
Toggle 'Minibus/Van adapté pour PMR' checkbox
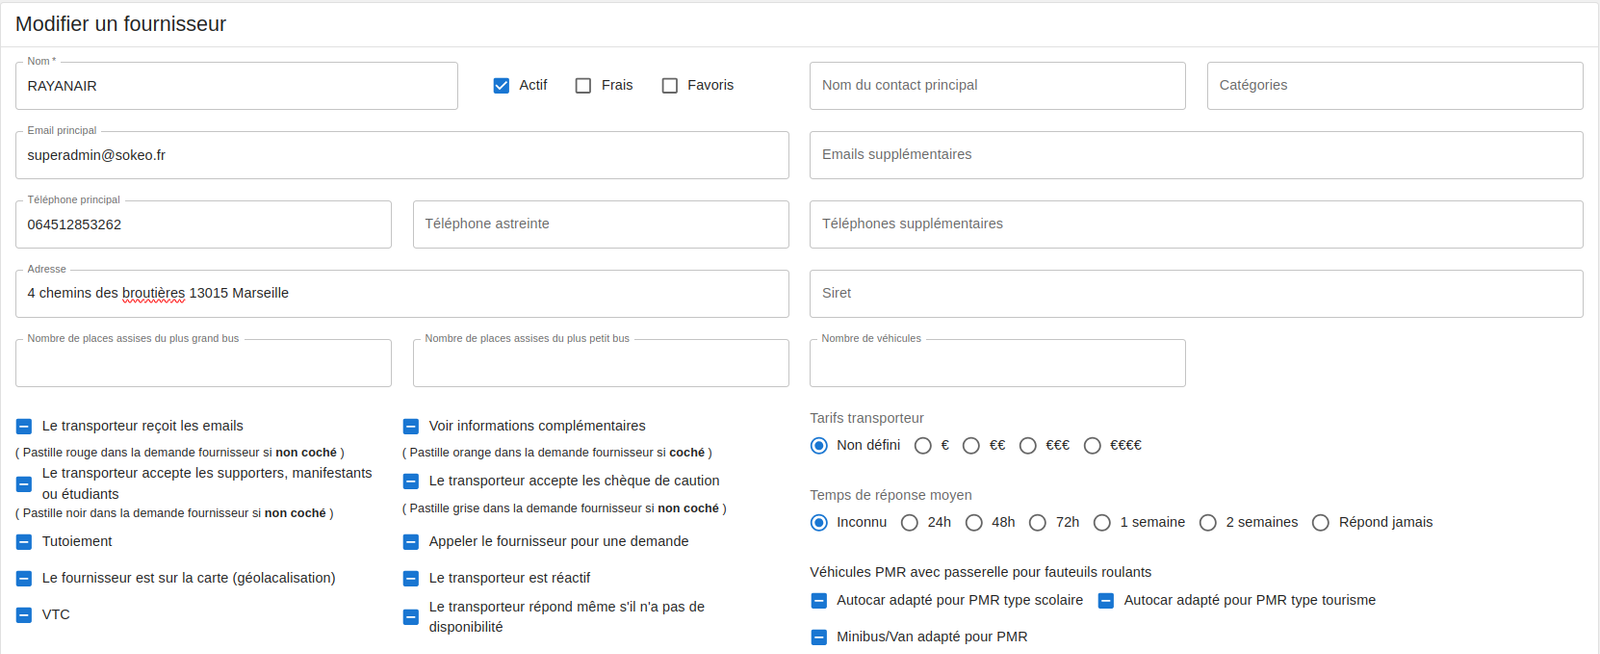click(x=819, y=637)
